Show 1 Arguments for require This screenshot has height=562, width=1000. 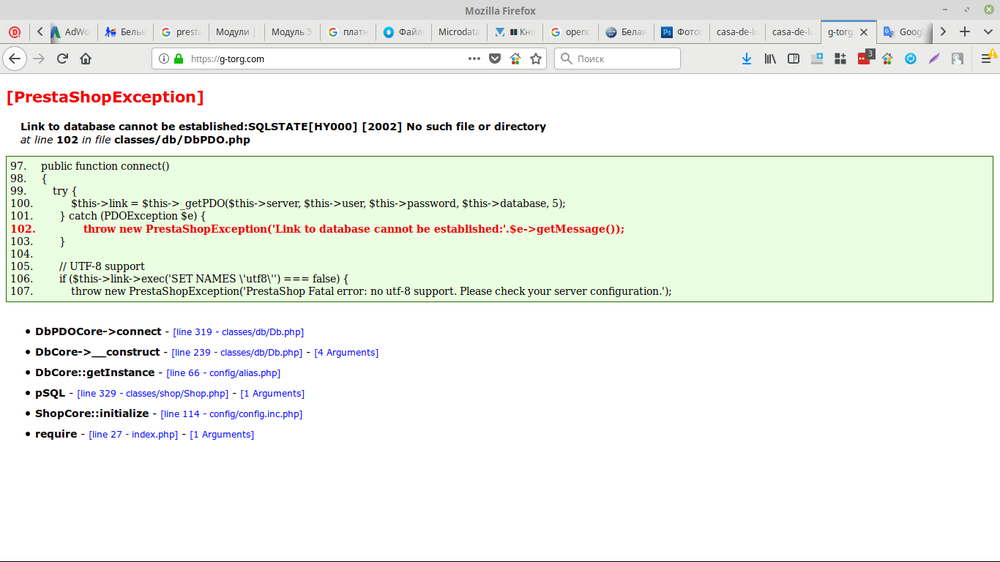(222, 434)
